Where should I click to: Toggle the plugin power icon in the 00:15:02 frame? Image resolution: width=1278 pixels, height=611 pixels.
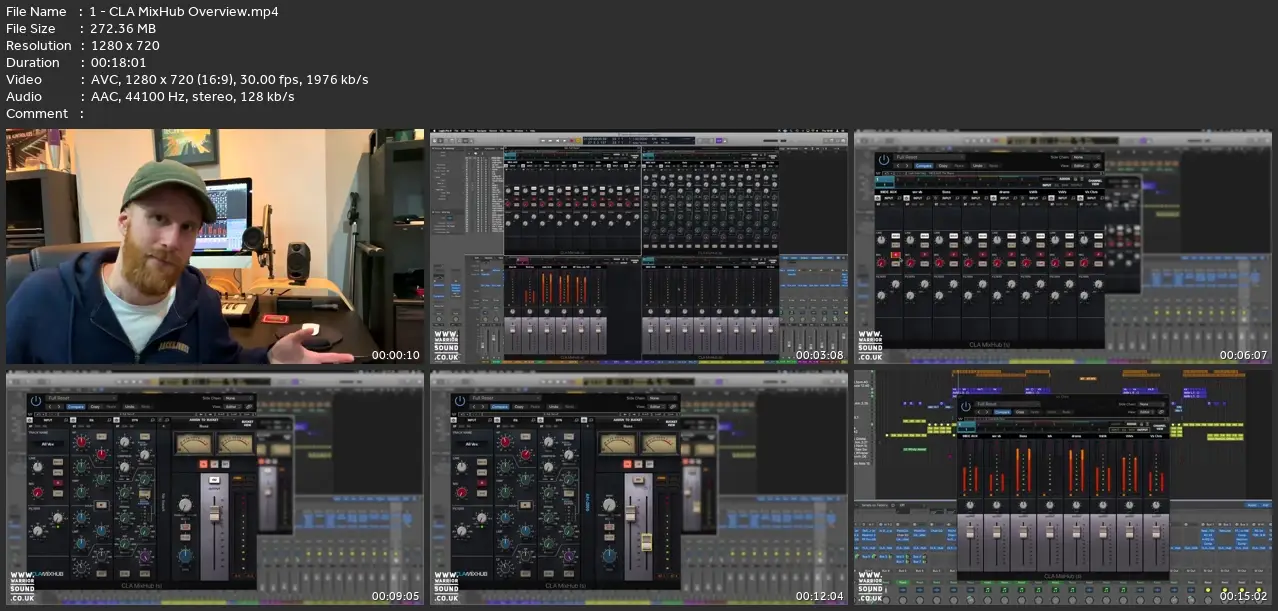click(x=966, y=405)
